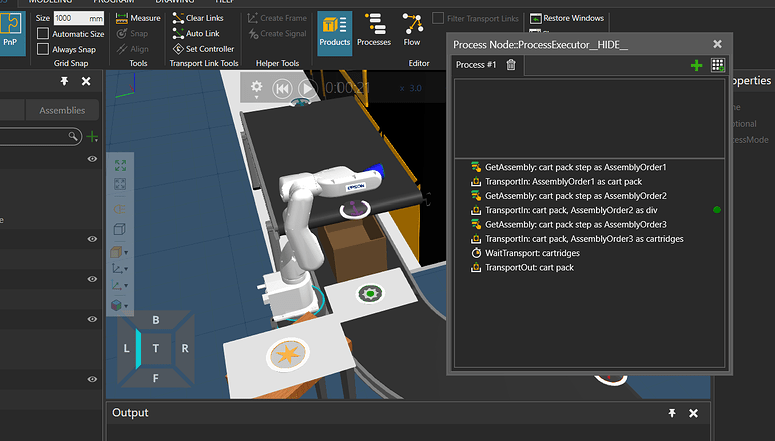Select view cube Right face R
This screenshot has width=775, height=441.
(x=184, y=349)
